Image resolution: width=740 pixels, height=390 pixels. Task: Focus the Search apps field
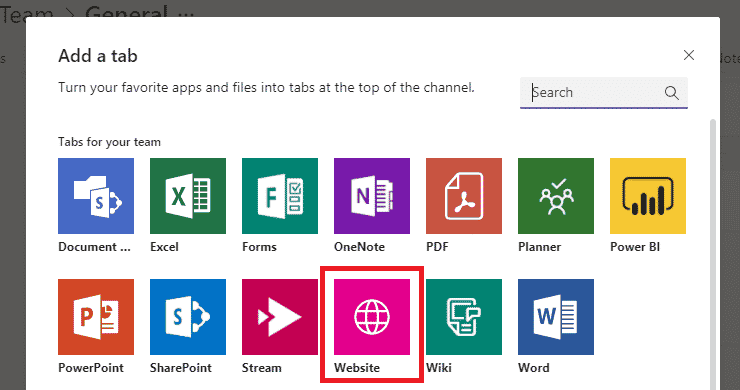[x=604, y=93]
